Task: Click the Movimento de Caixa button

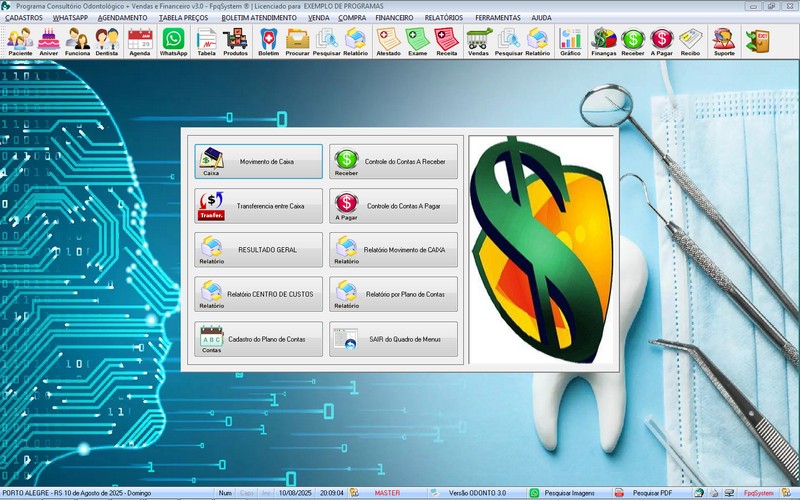Action: coord(259,161)
